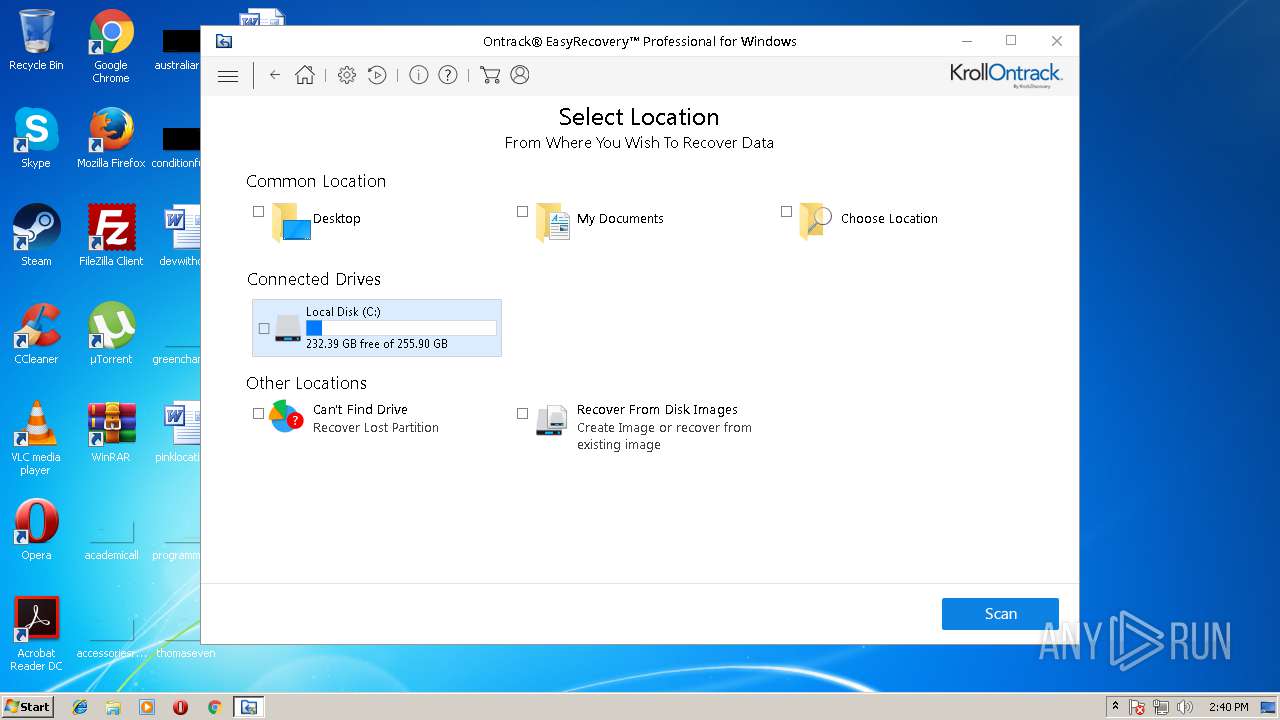Screen dimensions: 1280x720
Task: Click the Desktop folder icon
Action: pyautogui.click(x=291, y=222)
